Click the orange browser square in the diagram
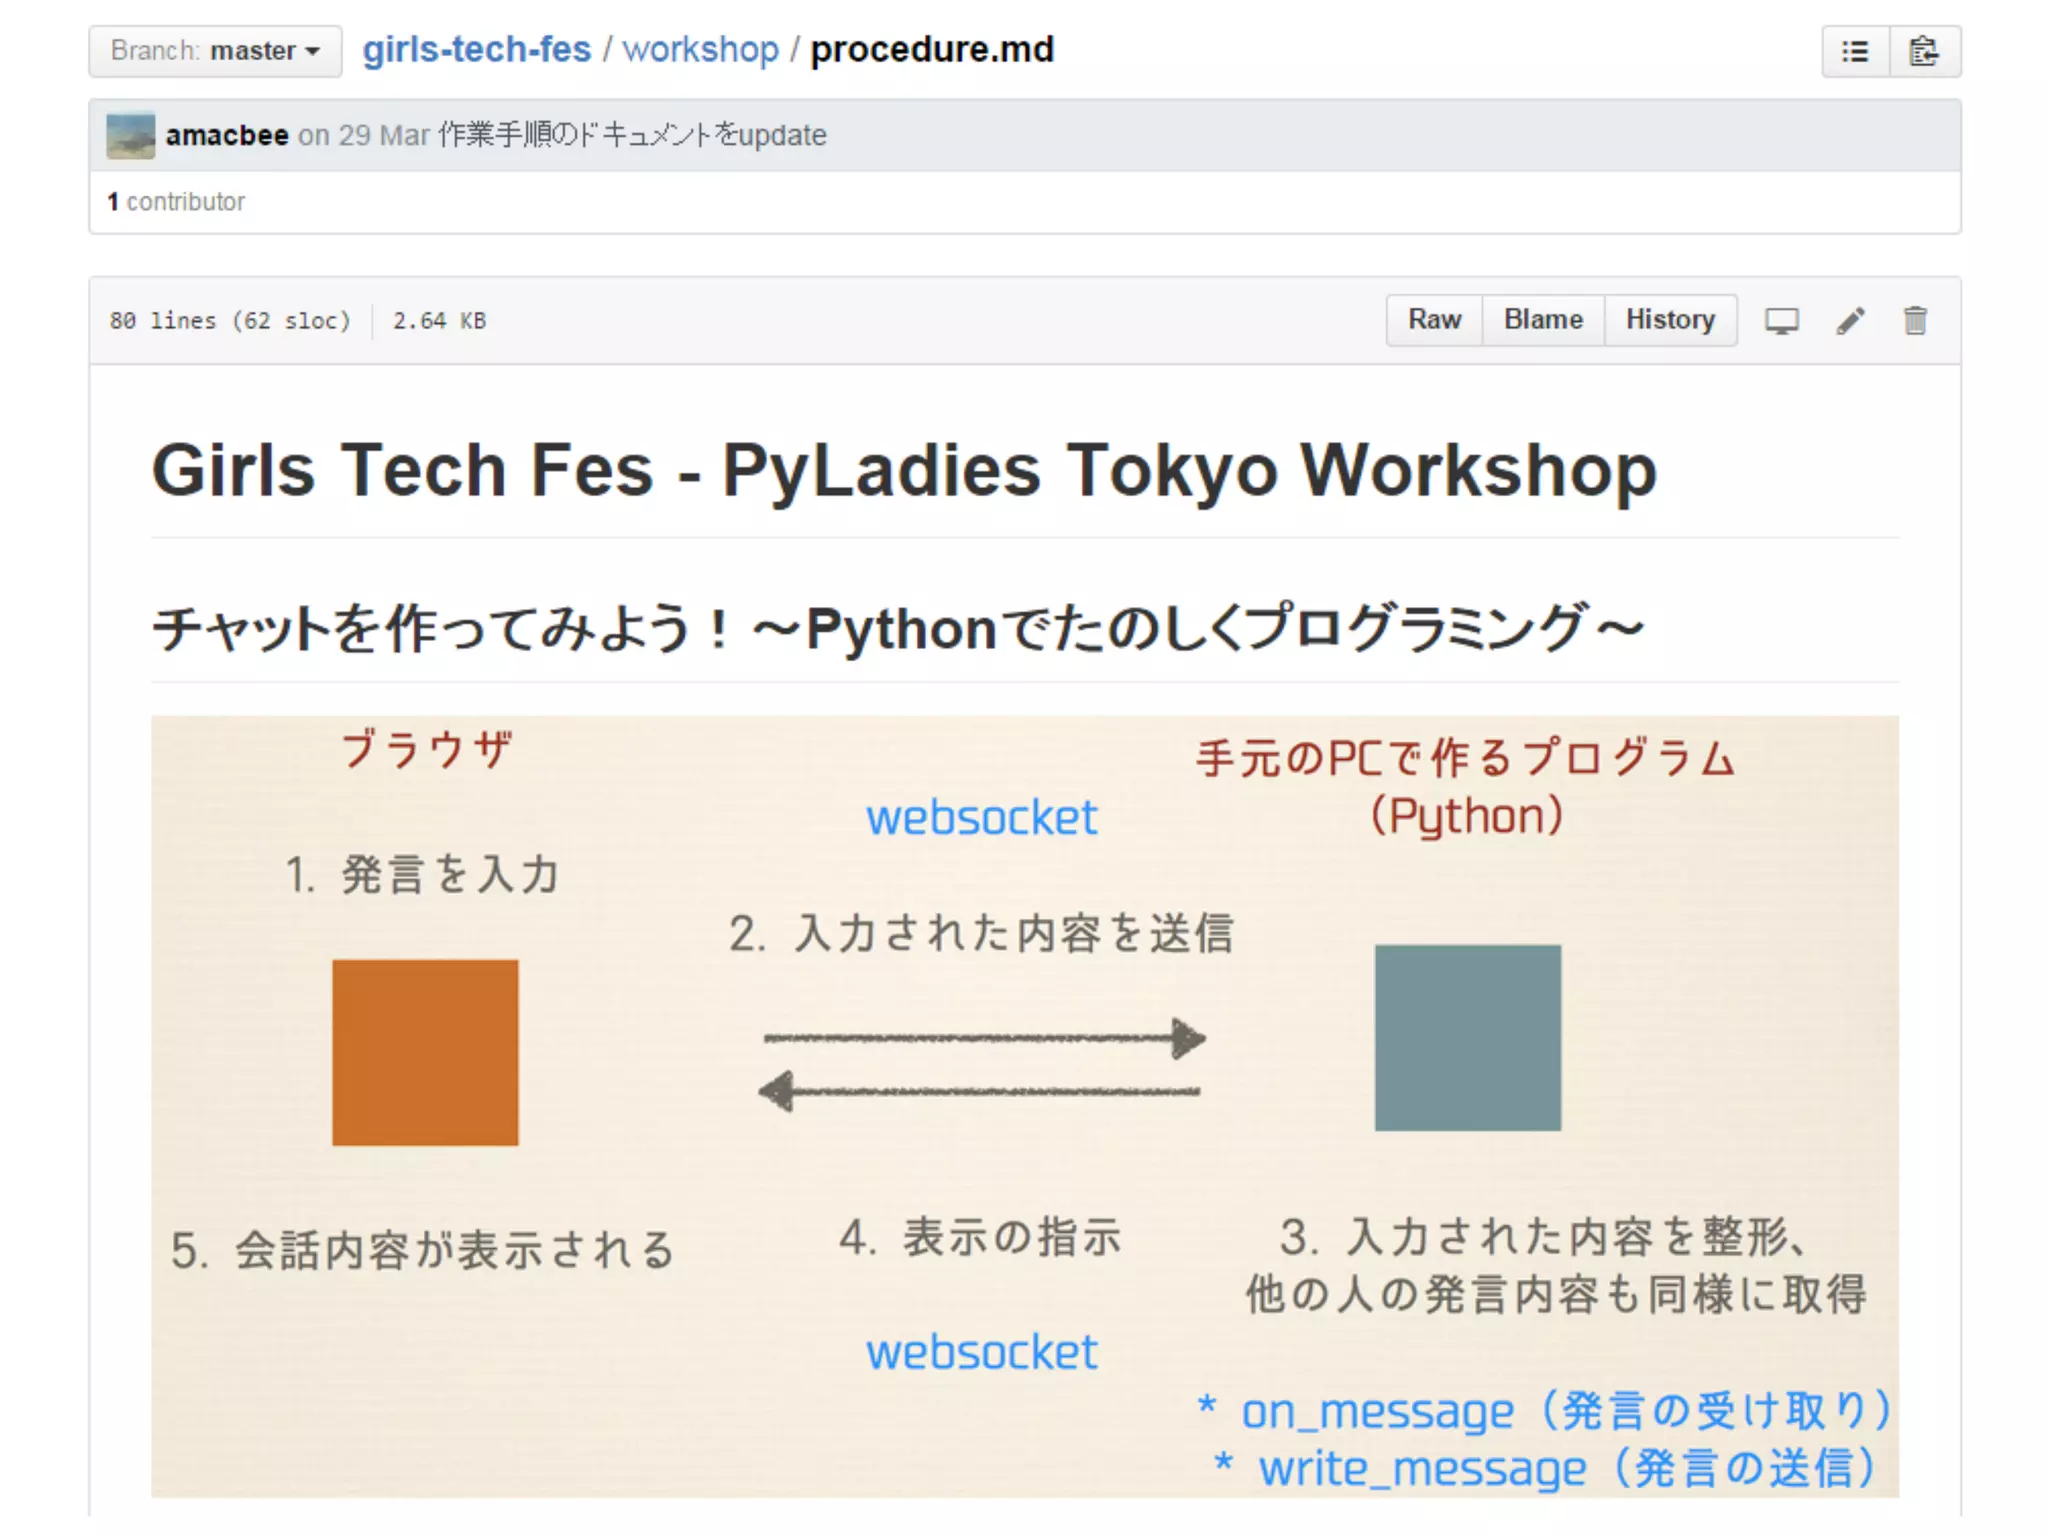 point(425,1052)
